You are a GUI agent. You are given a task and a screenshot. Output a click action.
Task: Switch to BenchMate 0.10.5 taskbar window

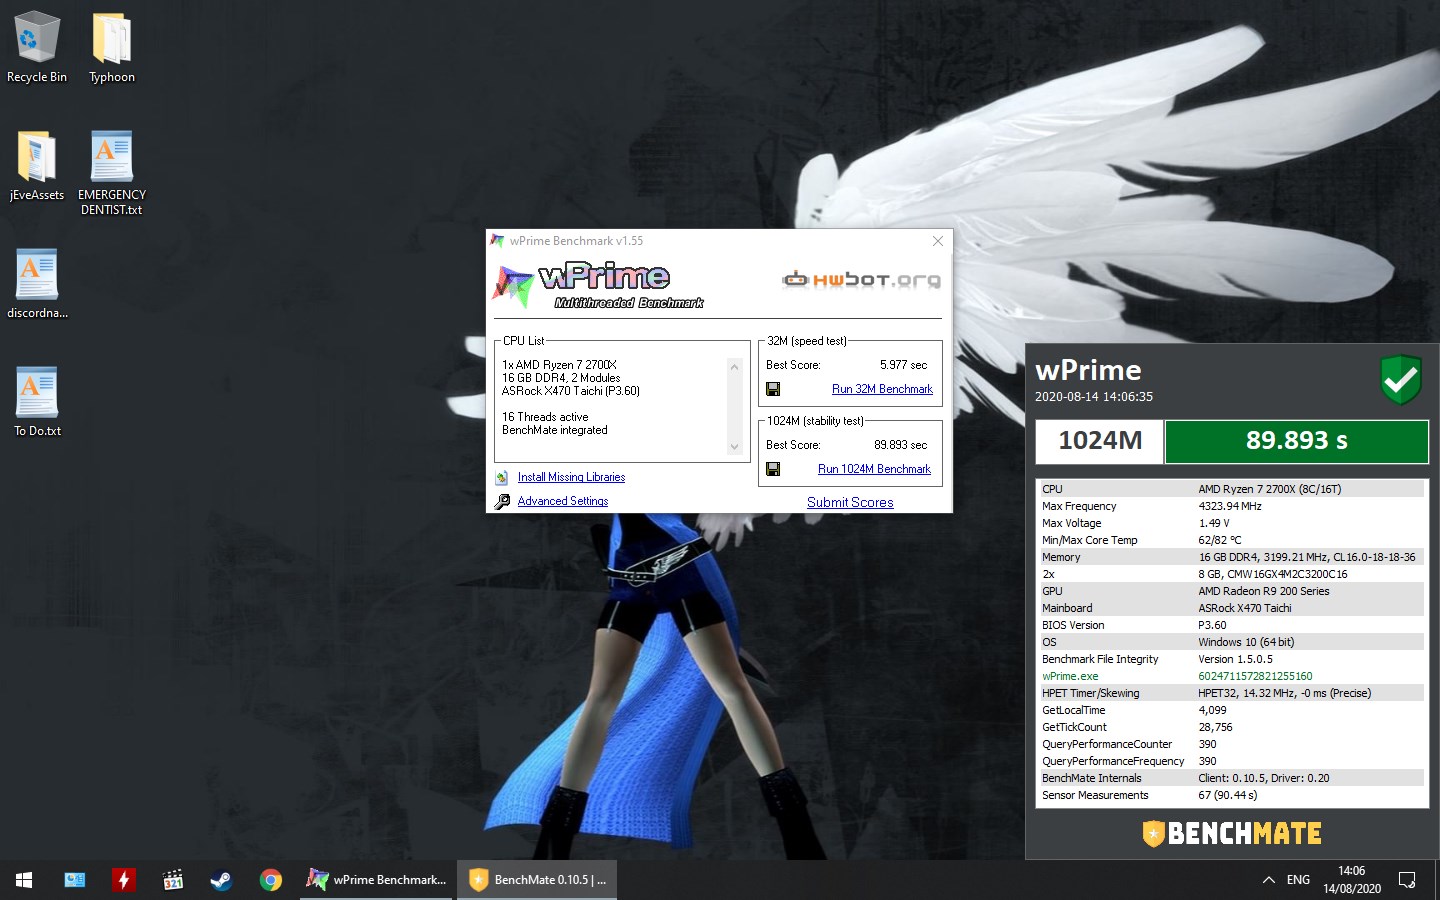pyautogui.click(x=538, y=880)
